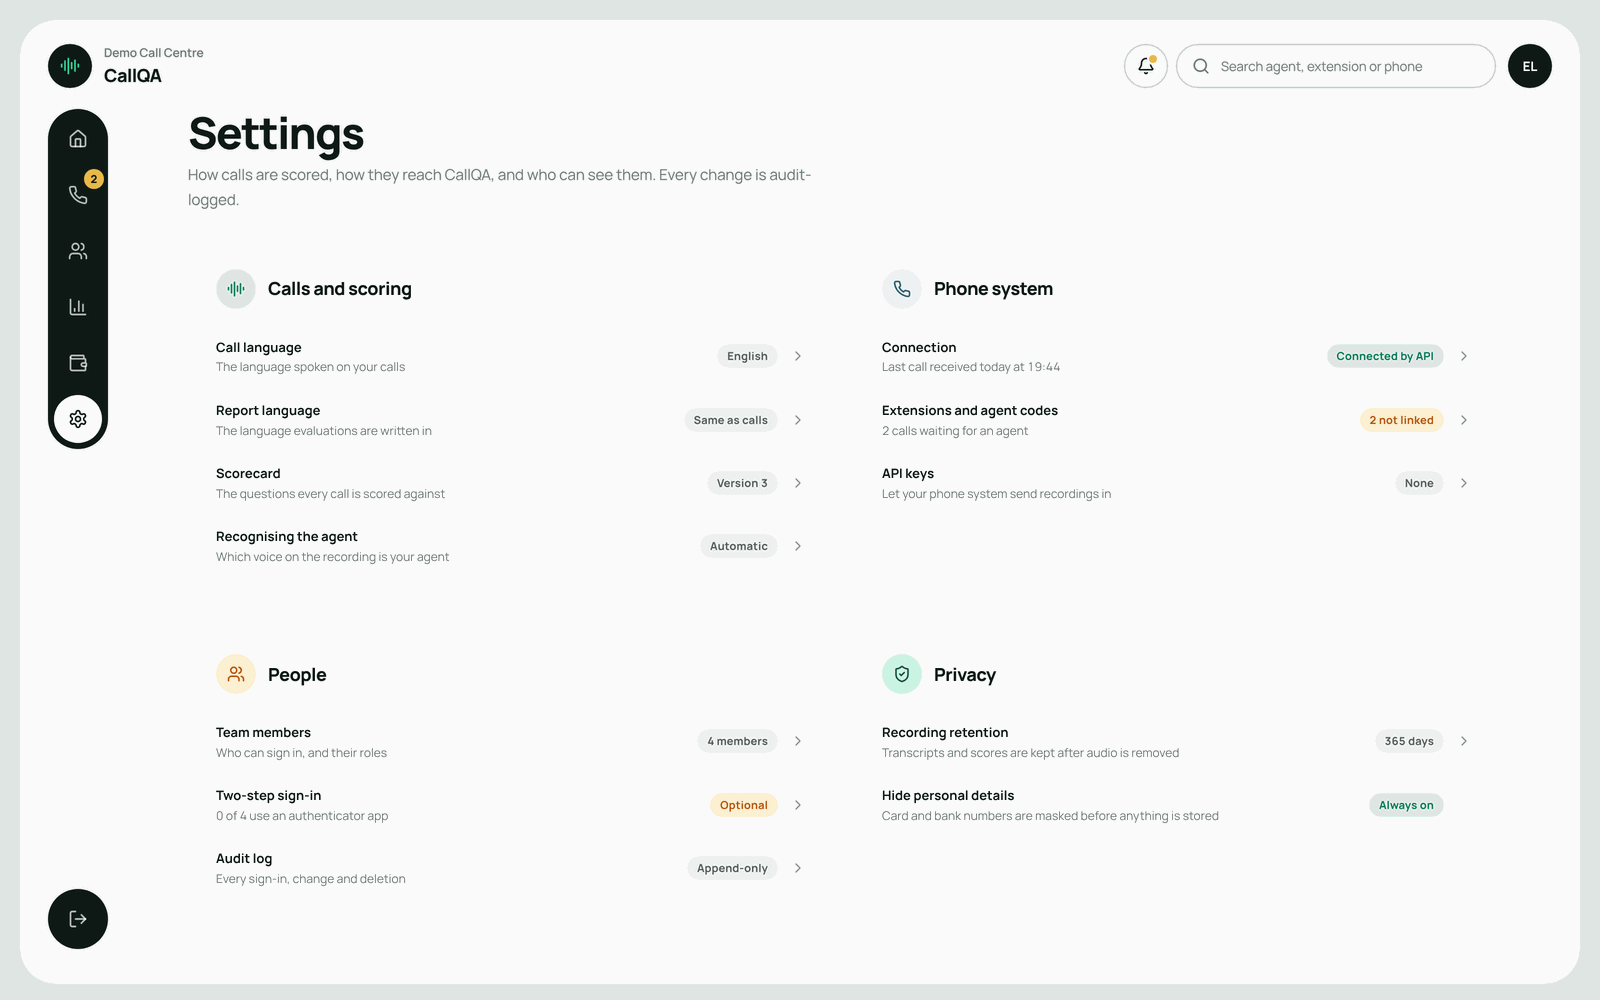Image resolution: width=1600 pixels, height=1000 pixels.
Task: Click the People section icon
Action: [236, 674]
